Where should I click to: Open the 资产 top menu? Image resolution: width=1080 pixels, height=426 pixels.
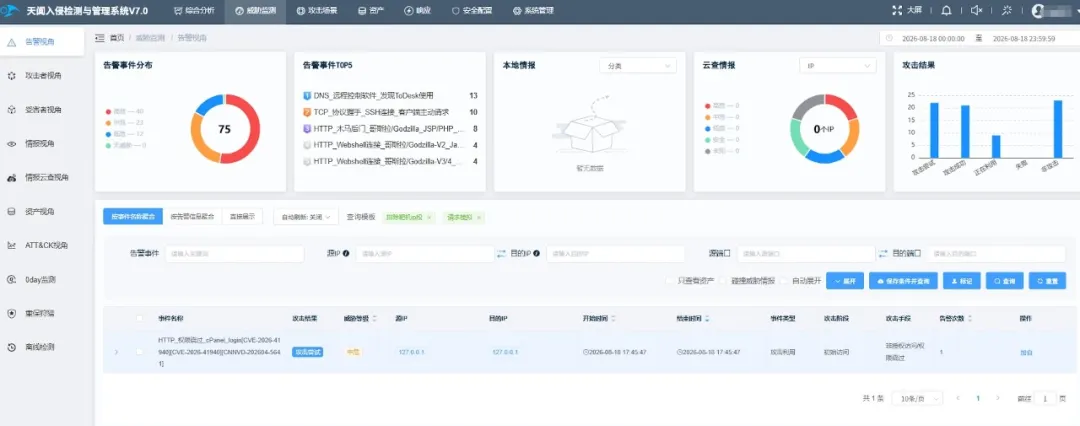(x=371, y=11)
